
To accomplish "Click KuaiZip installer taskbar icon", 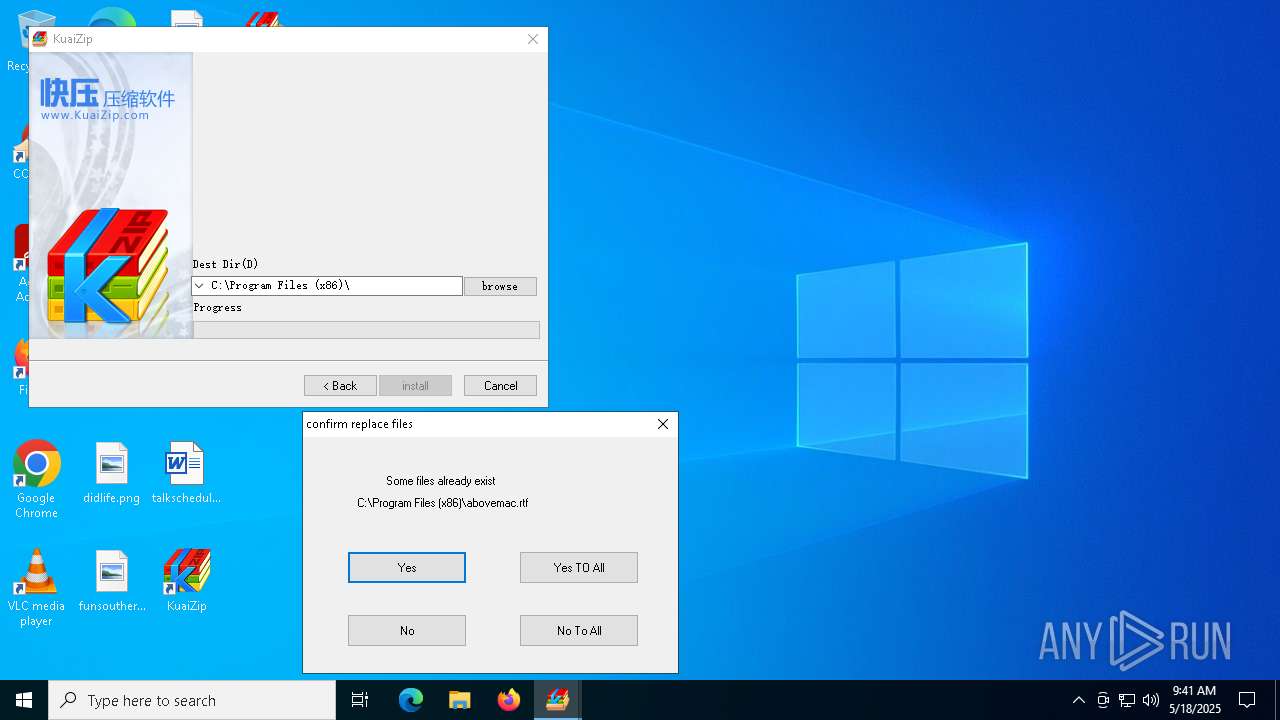I will 557,700.
